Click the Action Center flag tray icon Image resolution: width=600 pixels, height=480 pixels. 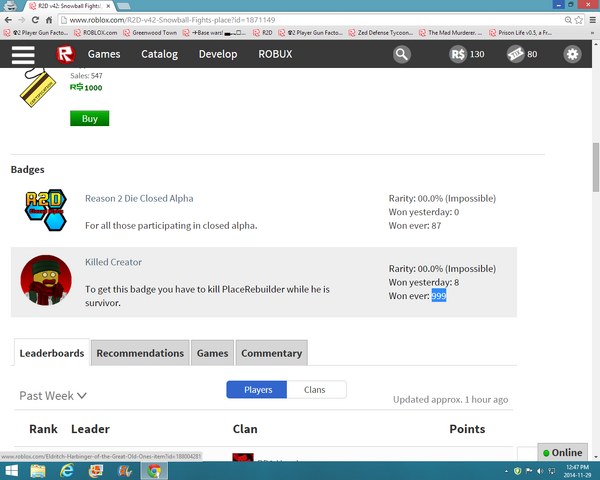529,471
